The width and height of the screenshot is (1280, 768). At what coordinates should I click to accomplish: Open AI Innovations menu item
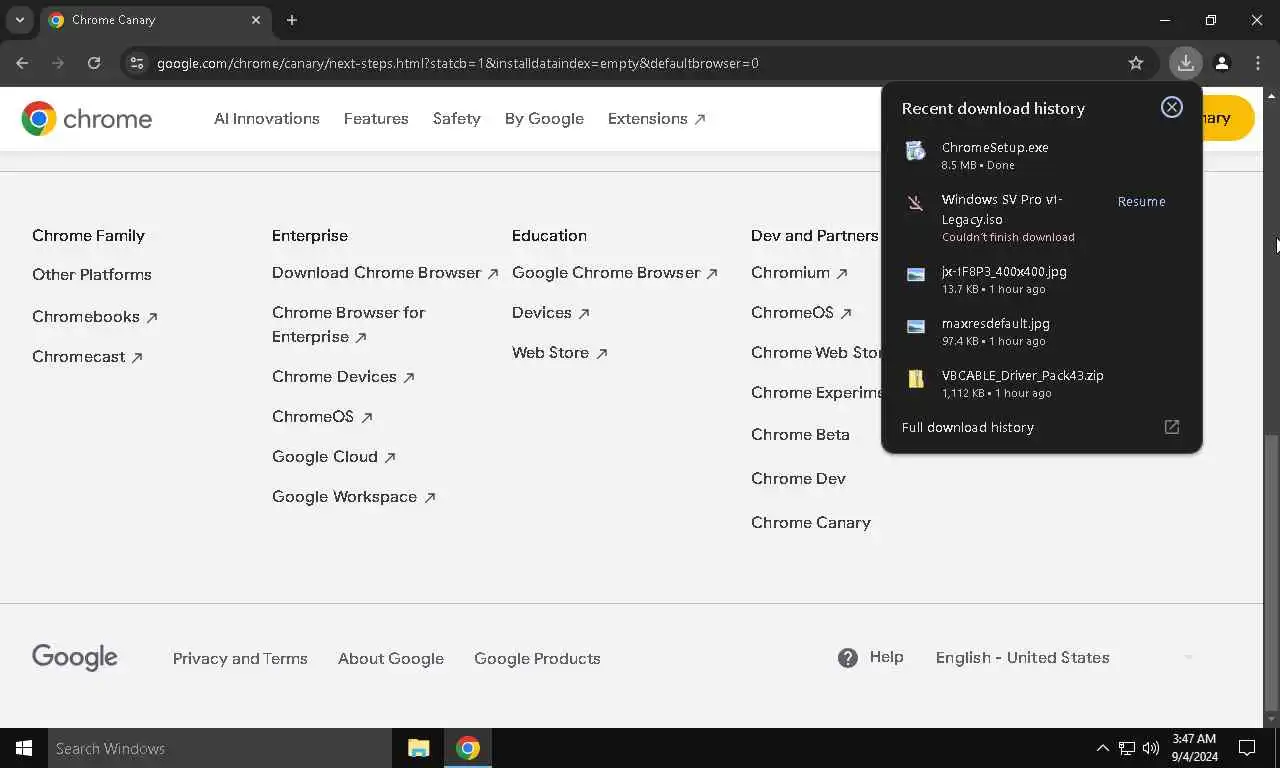click(x=267, y=118)
